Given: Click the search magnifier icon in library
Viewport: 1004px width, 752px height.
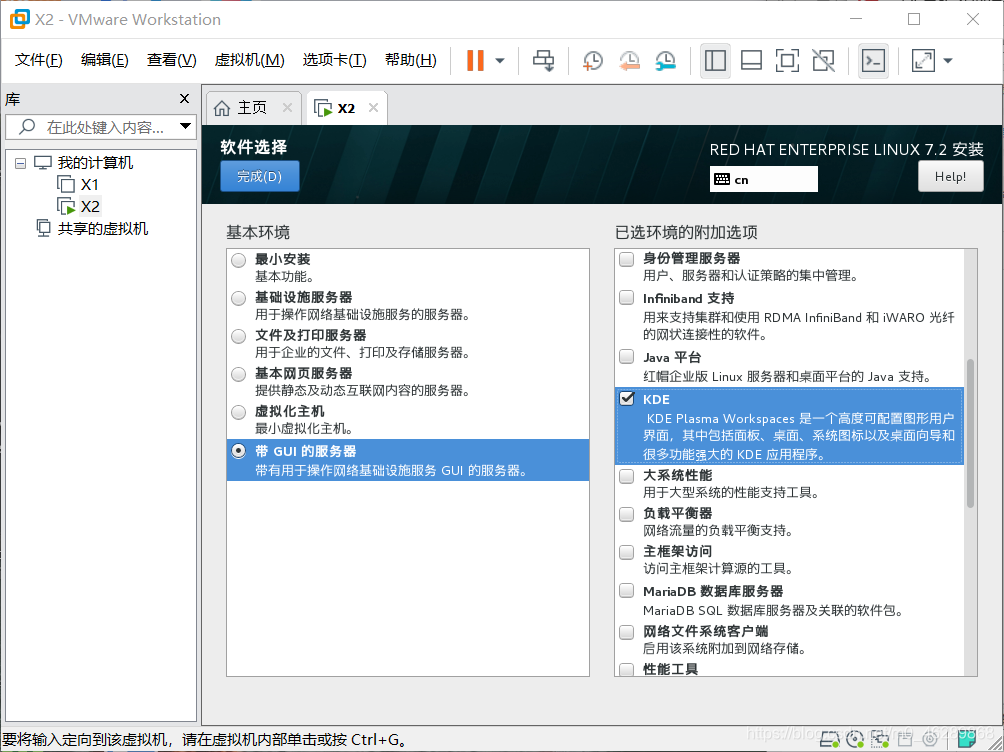Looking at the screenshot, I should [x=27, y=127].
